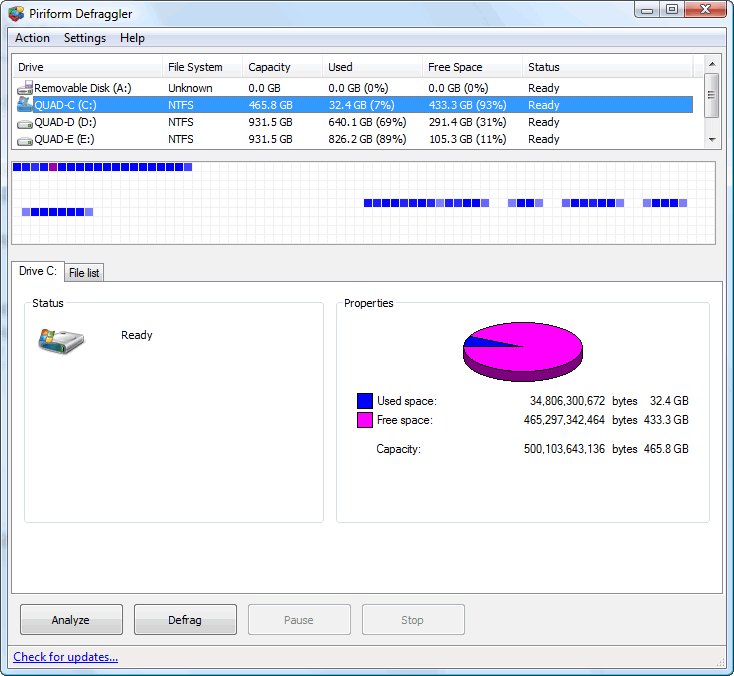
Task: Click the Piriform Defraggler title bar icon
Action: [16, 14]
